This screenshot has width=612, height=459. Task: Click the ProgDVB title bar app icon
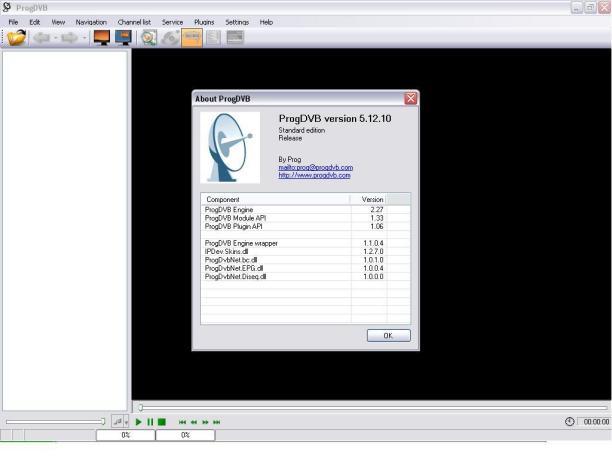coord(7,7)
